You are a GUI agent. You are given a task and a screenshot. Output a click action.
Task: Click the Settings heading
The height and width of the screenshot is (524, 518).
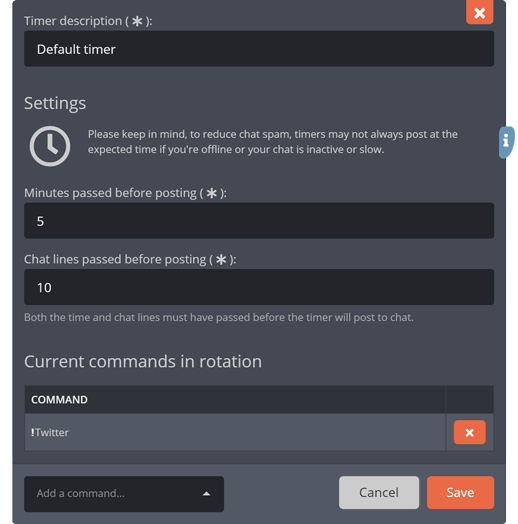pyautogui.click(x=55, y=103)
